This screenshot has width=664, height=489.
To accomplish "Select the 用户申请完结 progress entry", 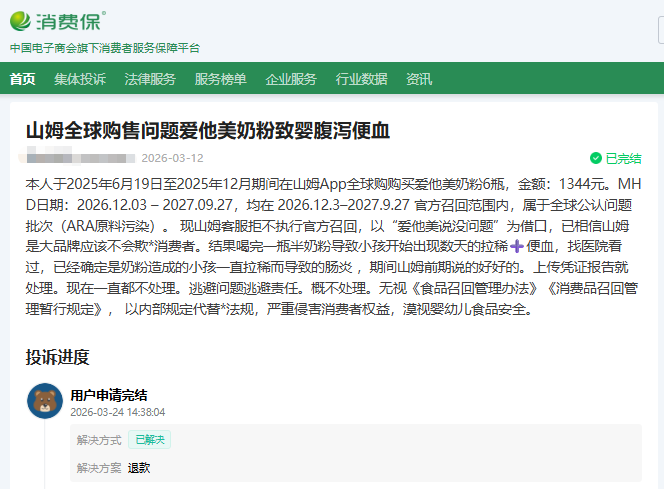I will 109,394.
